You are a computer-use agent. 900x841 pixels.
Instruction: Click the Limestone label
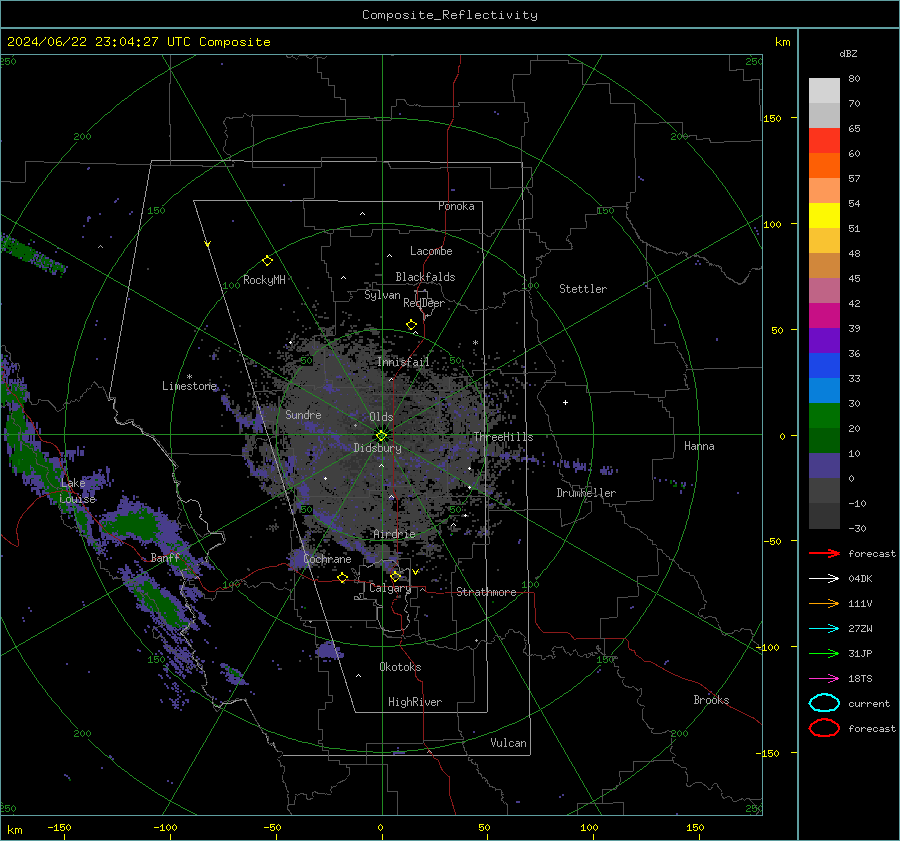189,386
